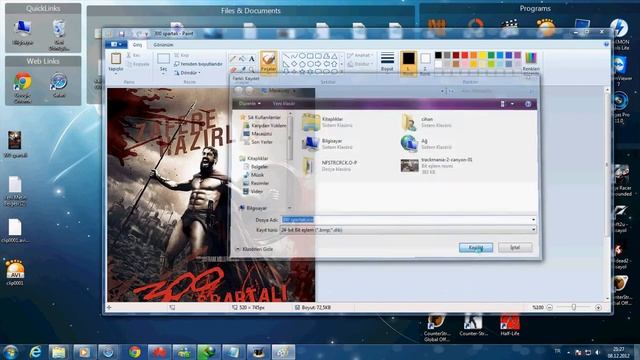The image size is (640, 360).
Task: Select the Renk 1 foreground color box
Action: point(408,62)
